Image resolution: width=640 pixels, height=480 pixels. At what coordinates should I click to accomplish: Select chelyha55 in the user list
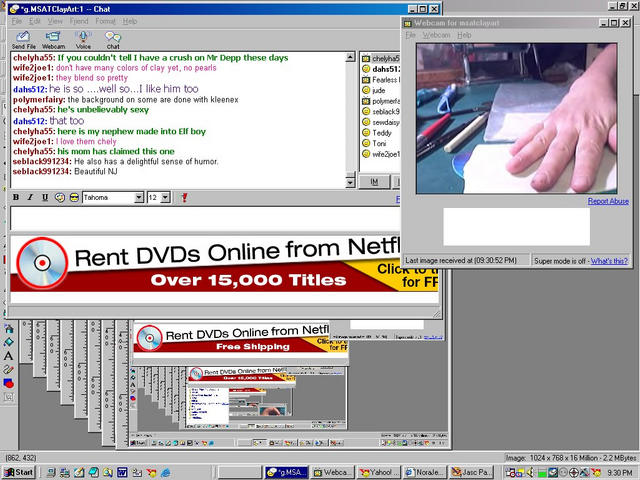coord(380,58)
